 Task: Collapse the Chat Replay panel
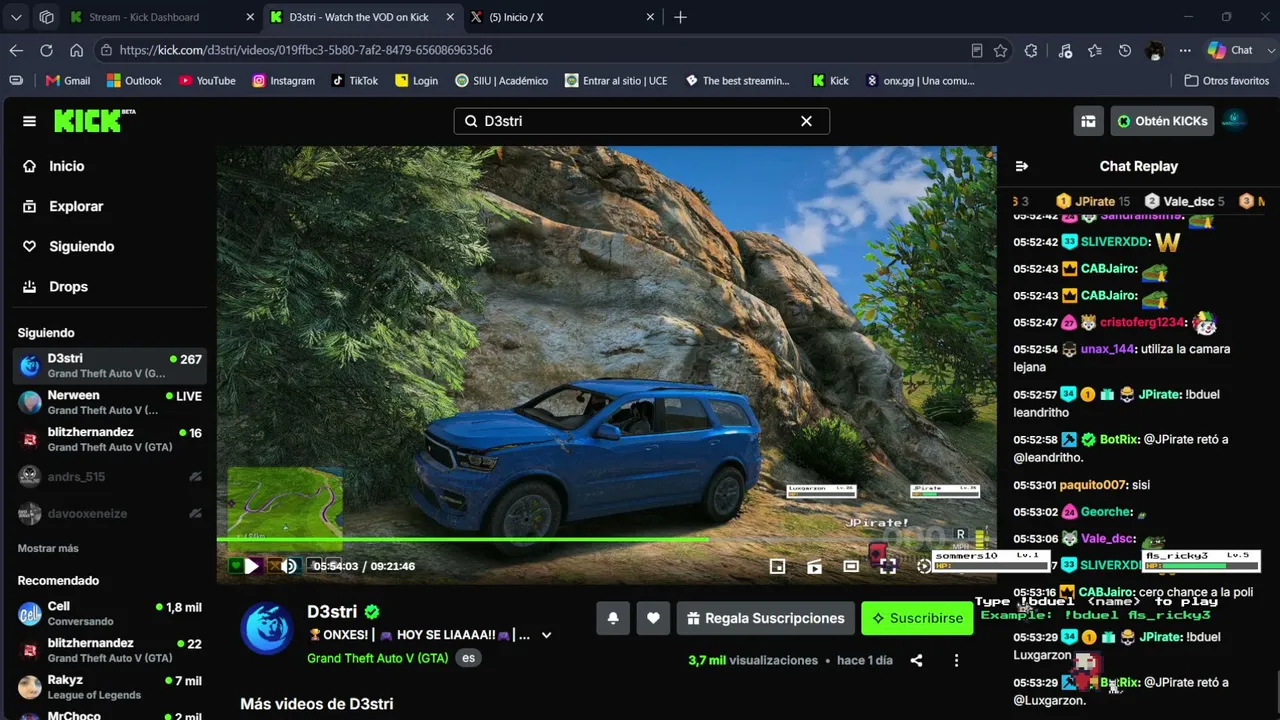[x=1021, y=166]
